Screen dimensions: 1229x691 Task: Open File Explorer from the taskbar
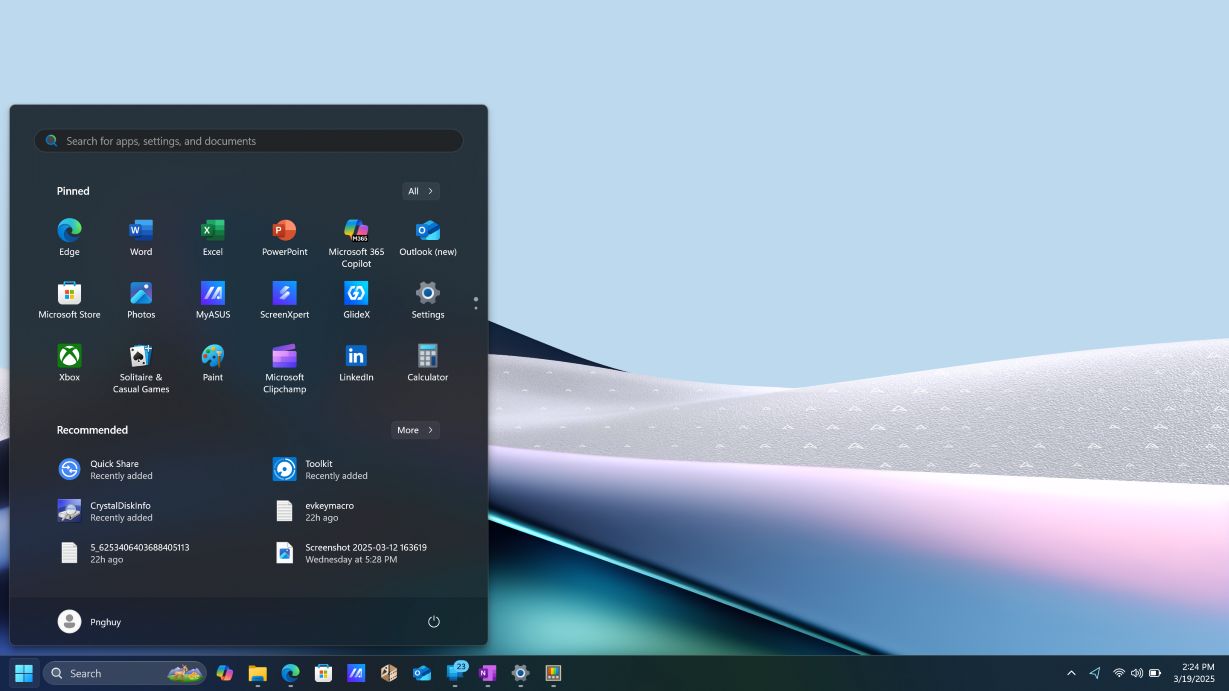(257, 673)
